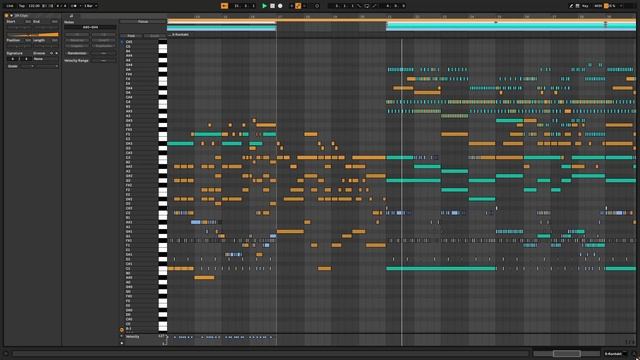Image resolution: width=640 pixels, height=360 pixels.
Task: Collapse the Velocity lane expander
Action: [x=122, y=337]
